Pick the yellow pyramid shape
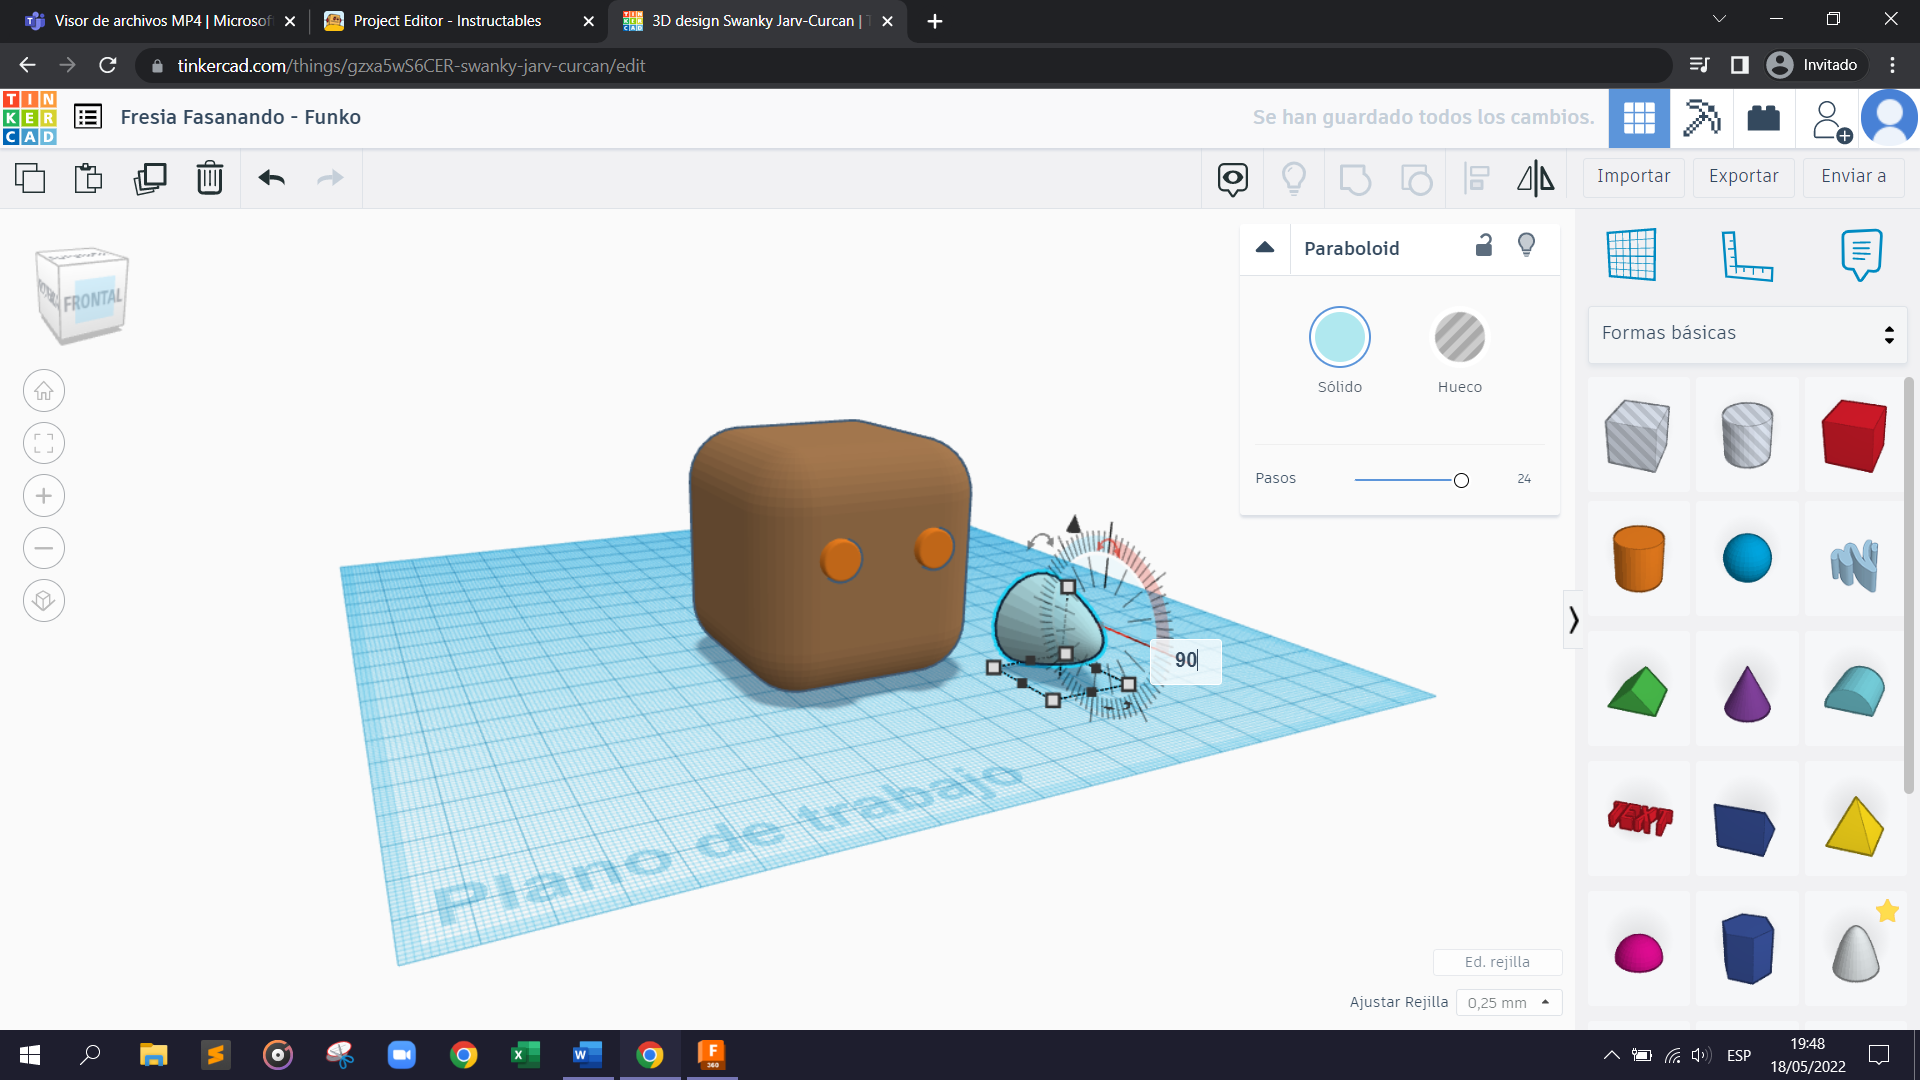Screen dimensions: 1920x1080 (x=1854, y=826)
